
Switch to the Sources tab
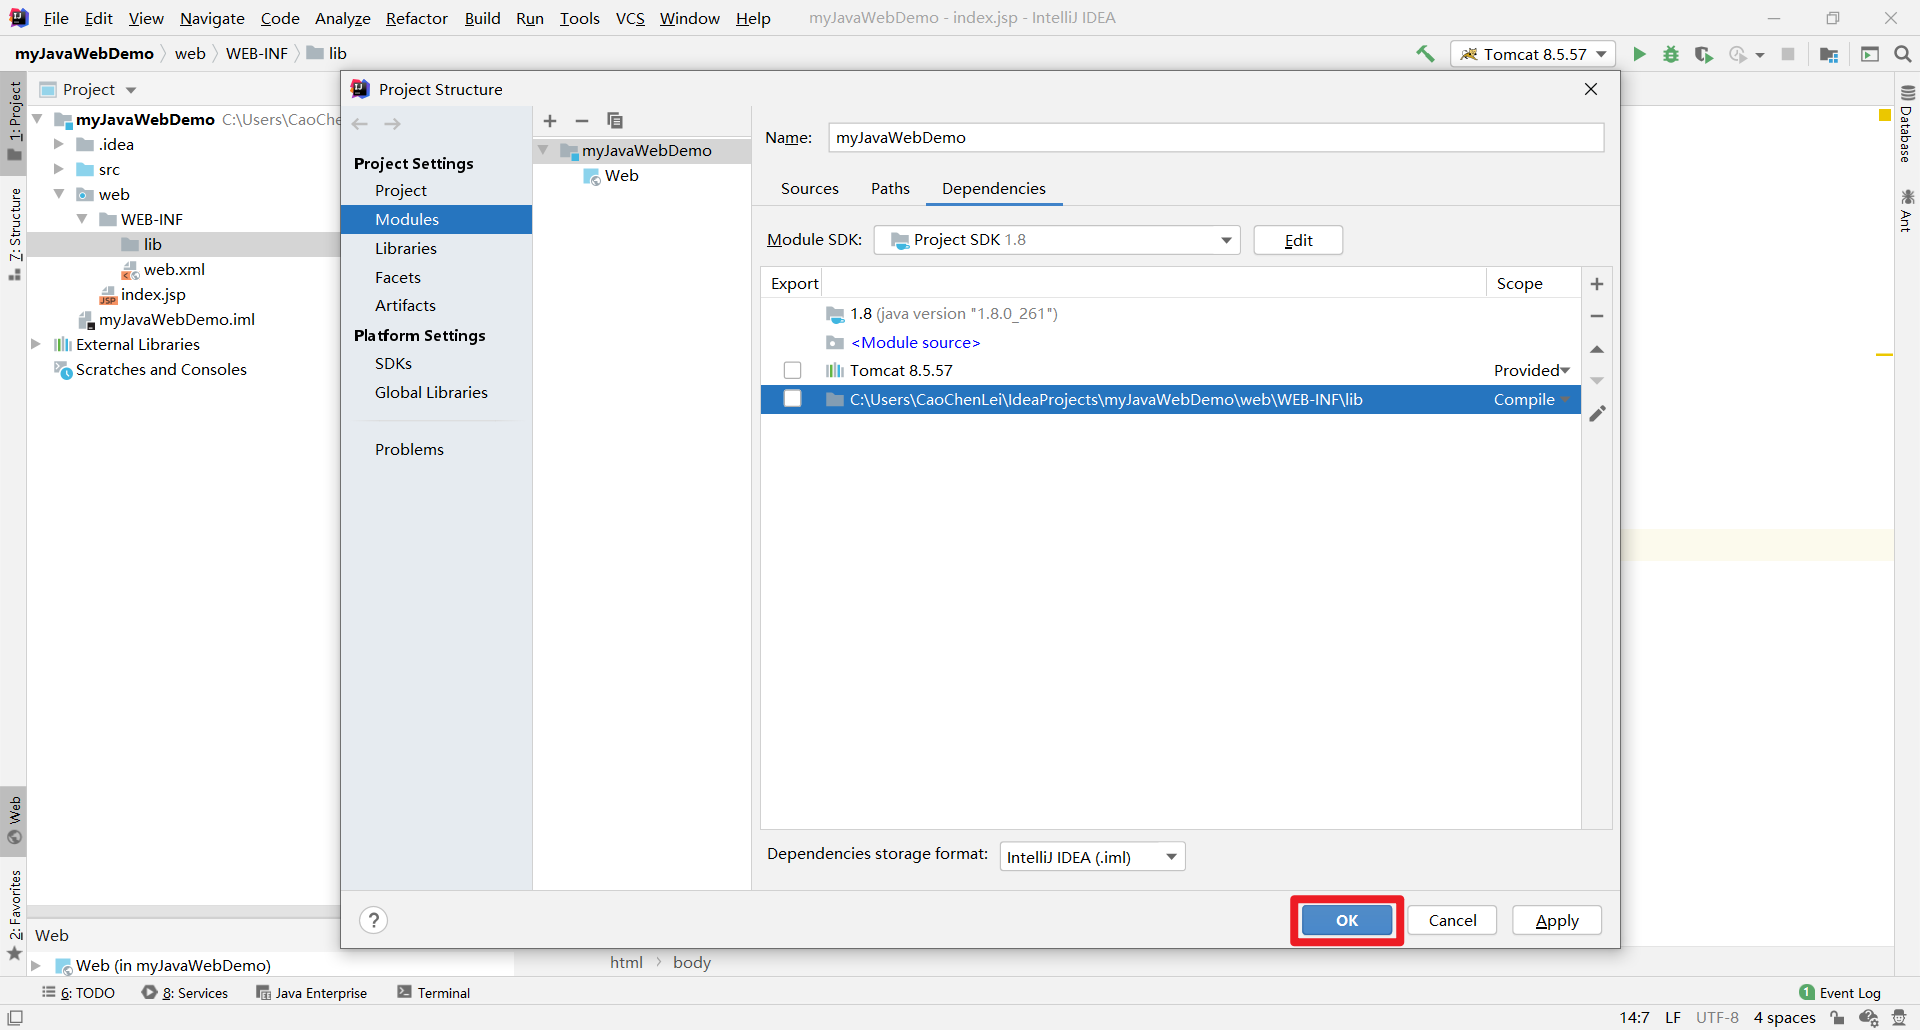click(x=810, y=189)
